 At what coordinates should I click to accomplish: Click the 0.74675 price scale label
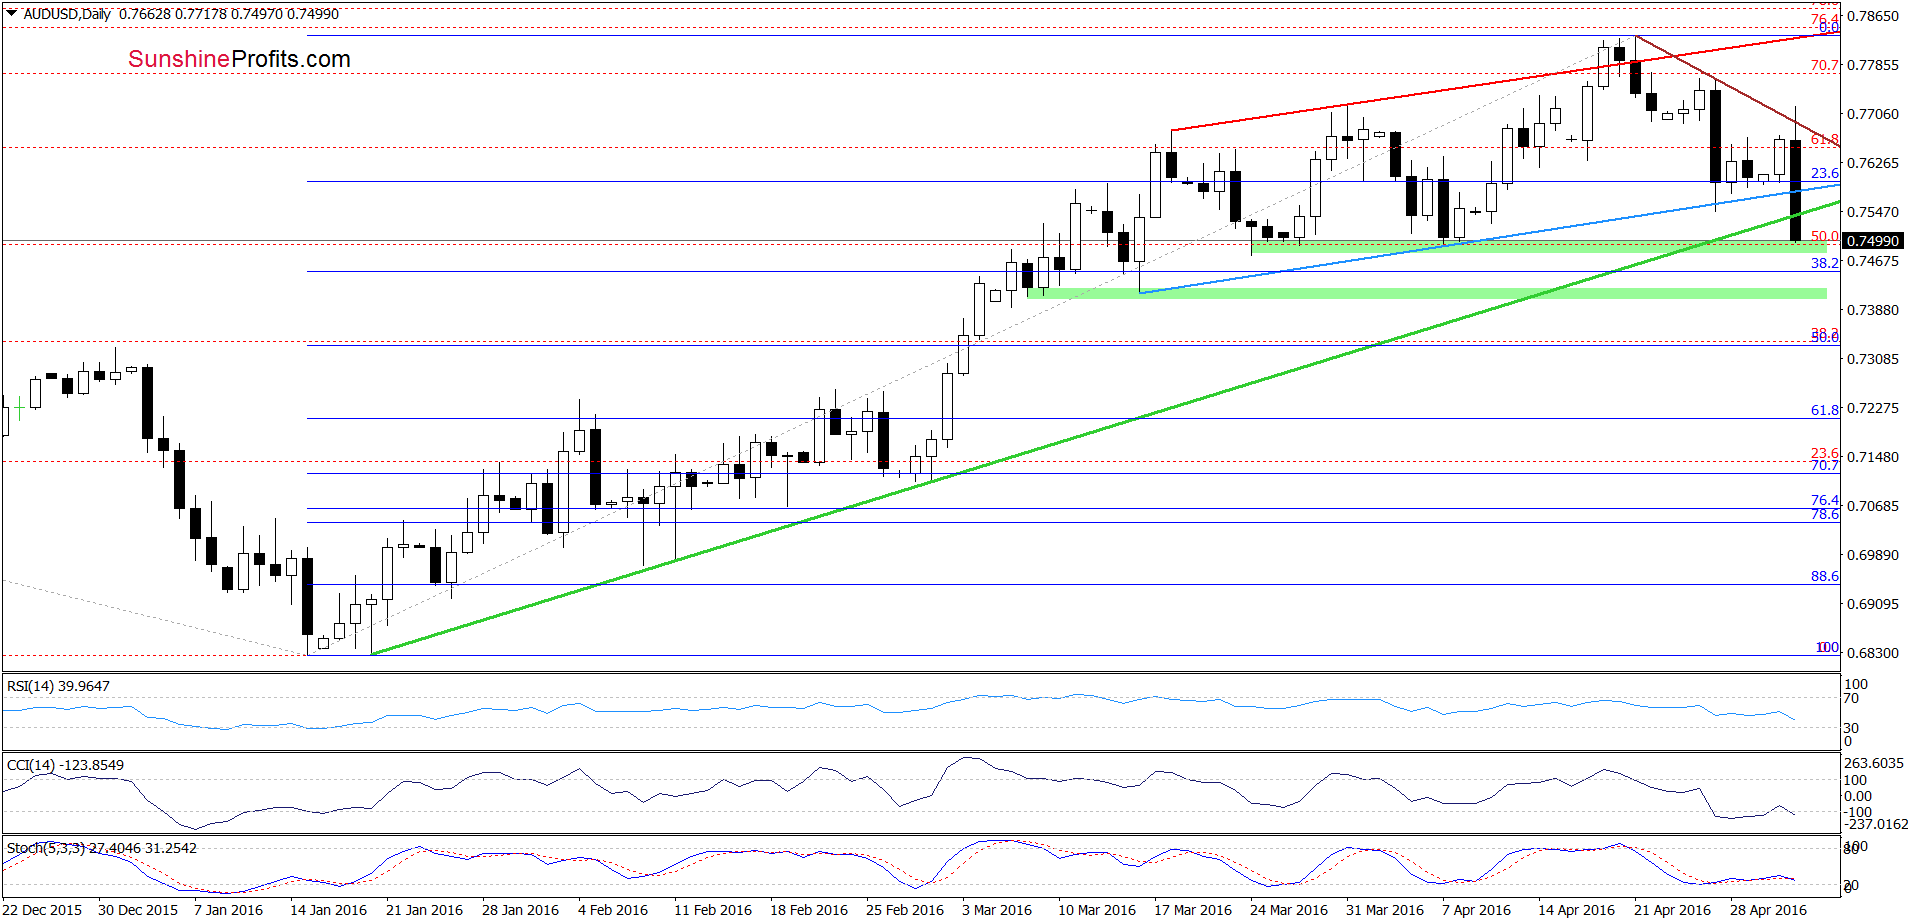(x=1872, y=261)
